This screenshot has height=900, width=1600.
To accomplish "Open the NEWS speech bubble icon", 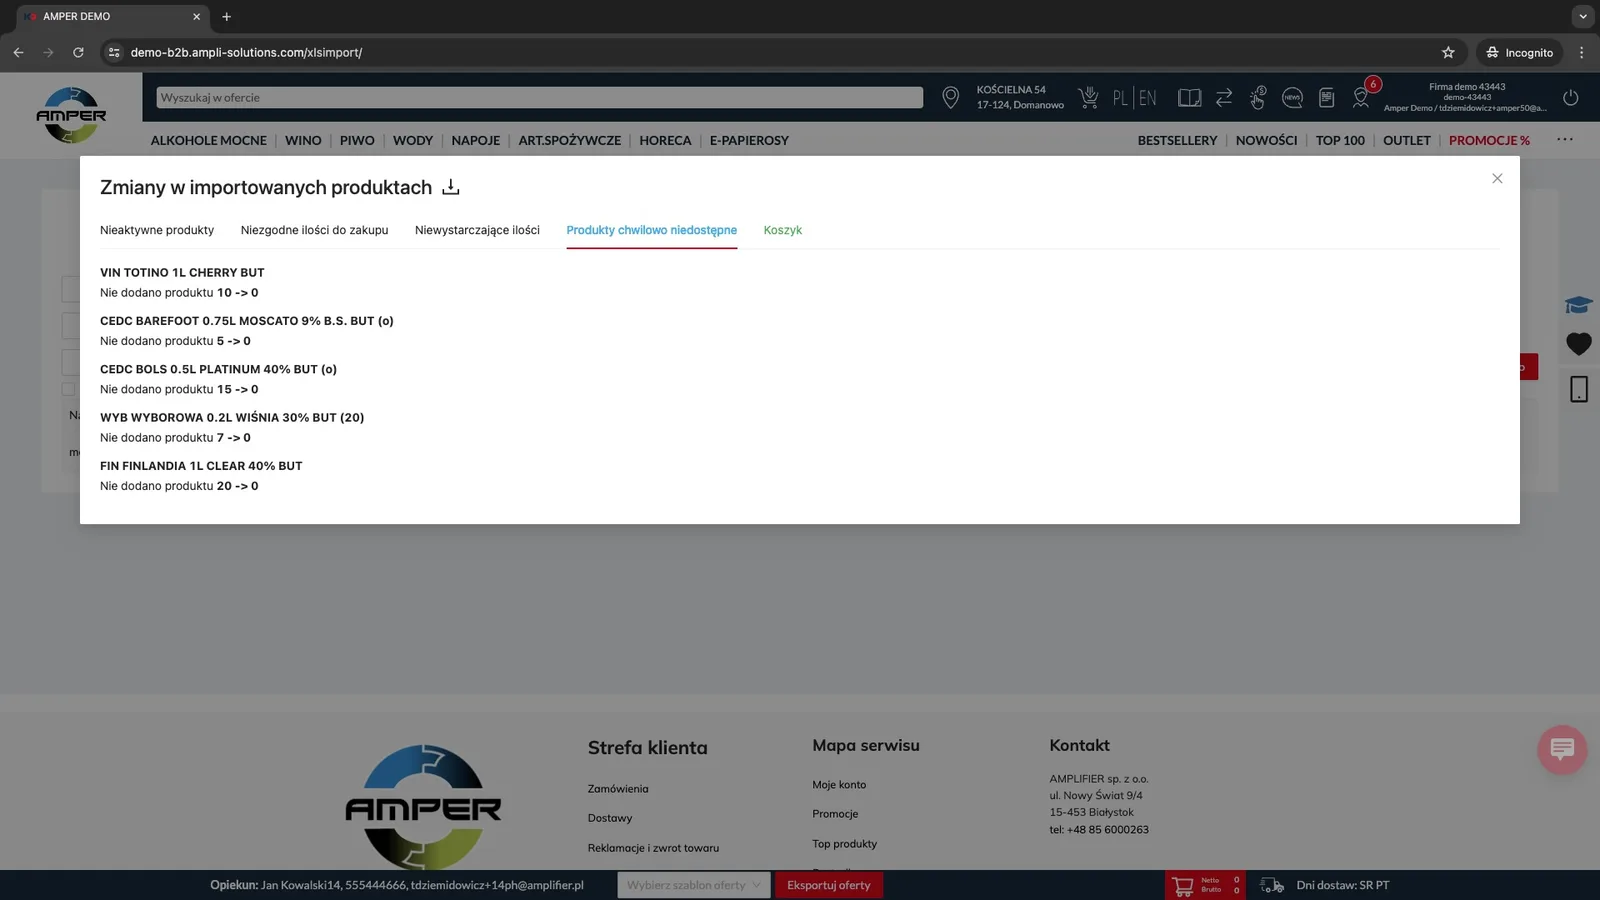I will point(1292,97).
